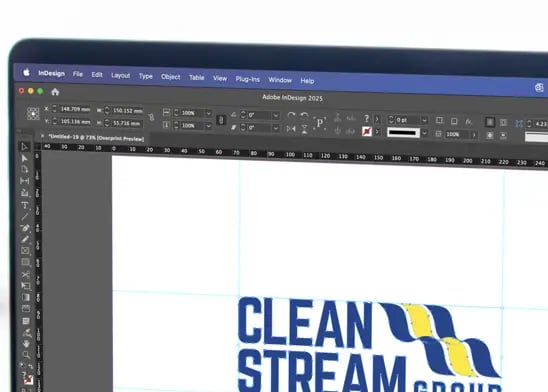548x392 pixels.
Task: Open the Shear X Angle dropdown
Action: [x=276, y=128]
